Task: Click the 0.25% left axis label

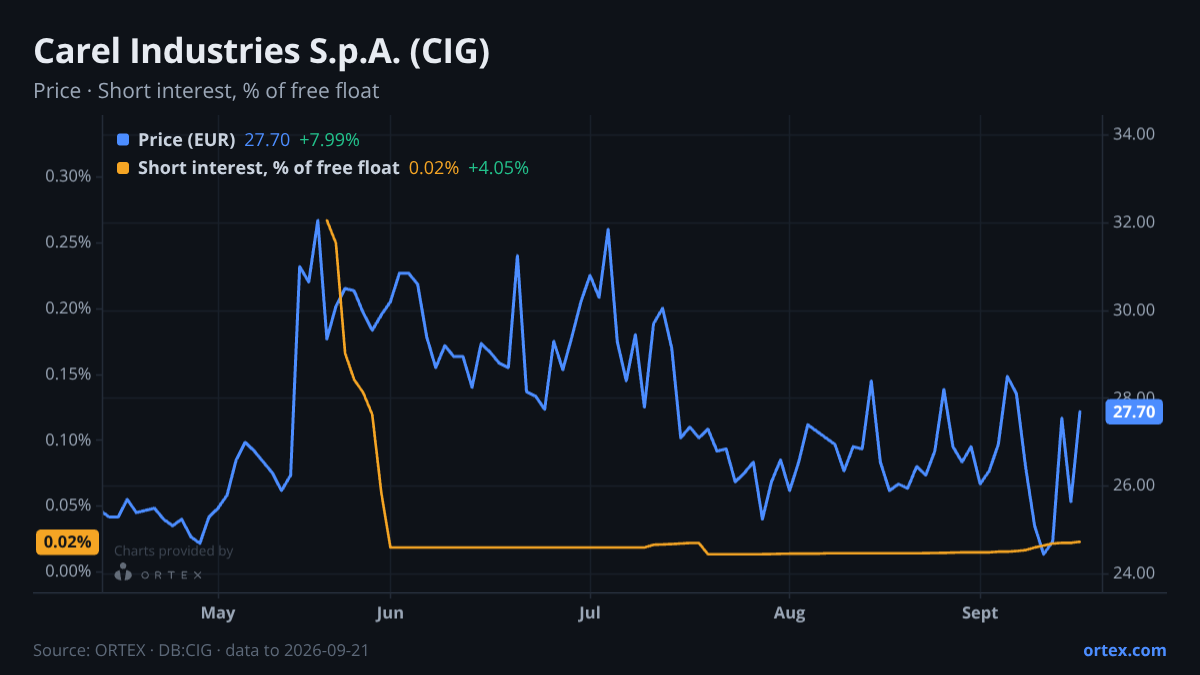Action: pyautogui.click(x=68, y=242)
